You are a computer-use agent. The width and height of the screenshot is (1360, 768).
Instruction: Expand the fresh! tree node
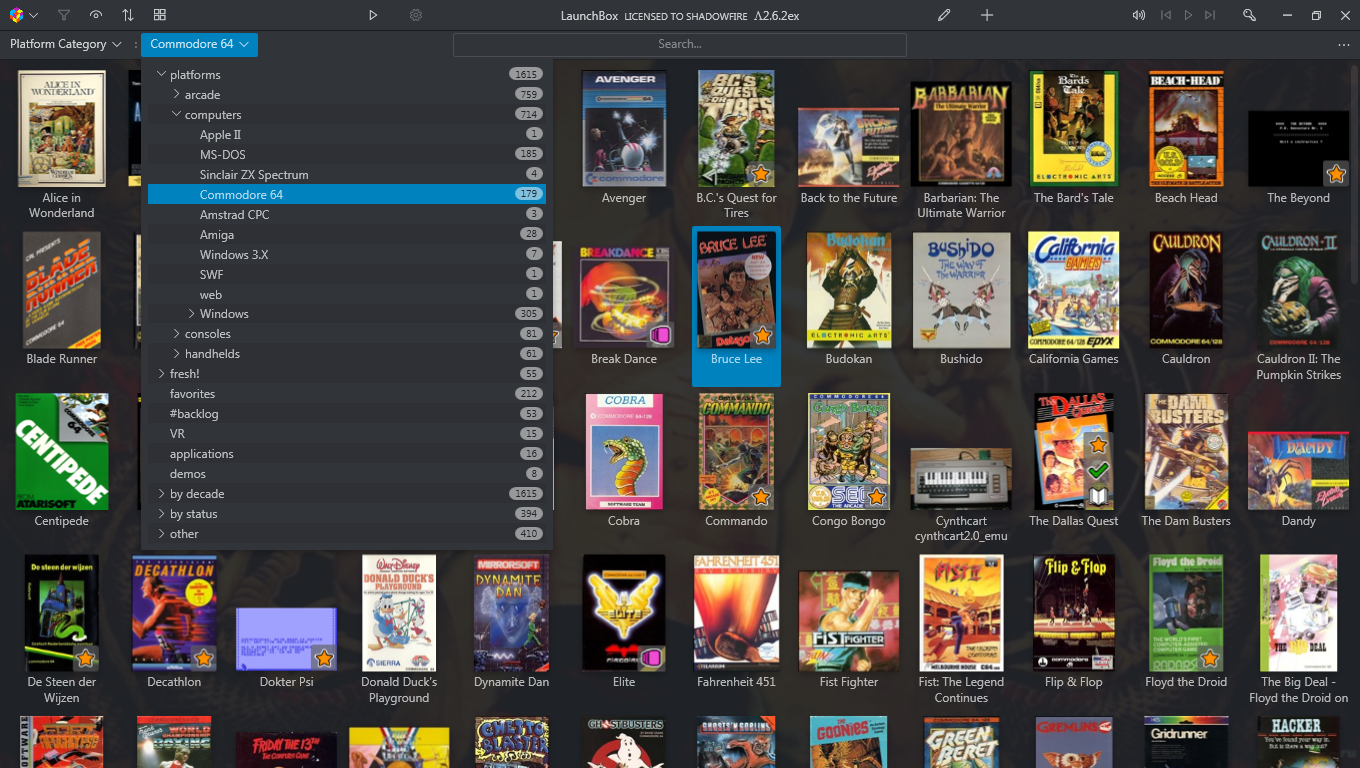pyautogui.click(x=161, y=374)
